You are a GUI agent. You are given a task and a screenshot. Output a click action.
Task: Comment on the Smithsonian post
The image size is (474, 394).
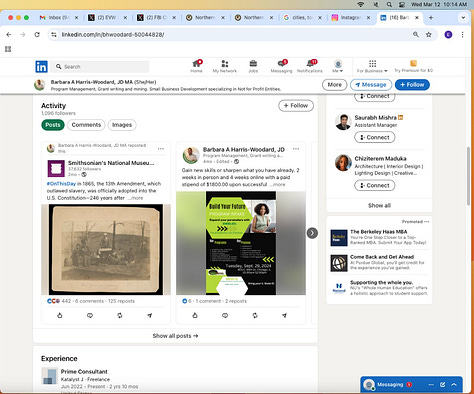pos(90,315)
